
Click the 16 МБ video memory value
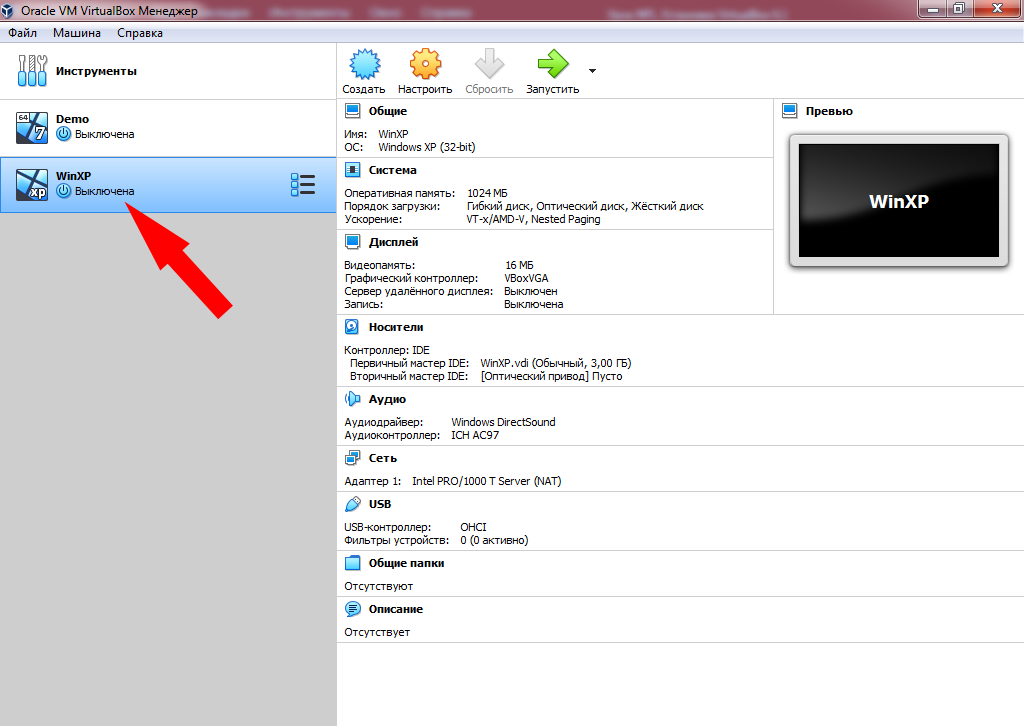[x=519, y=265]
